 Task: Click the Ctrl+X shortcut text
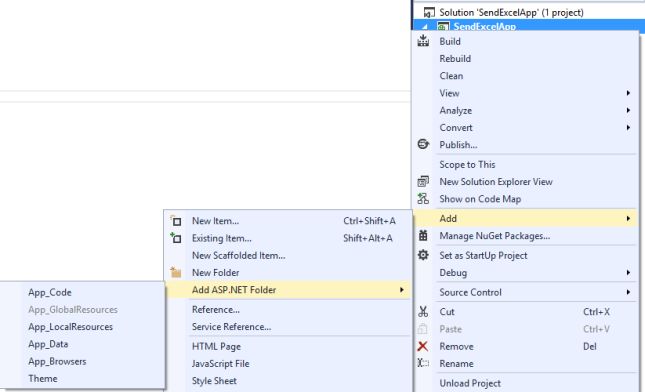[596, 312]
